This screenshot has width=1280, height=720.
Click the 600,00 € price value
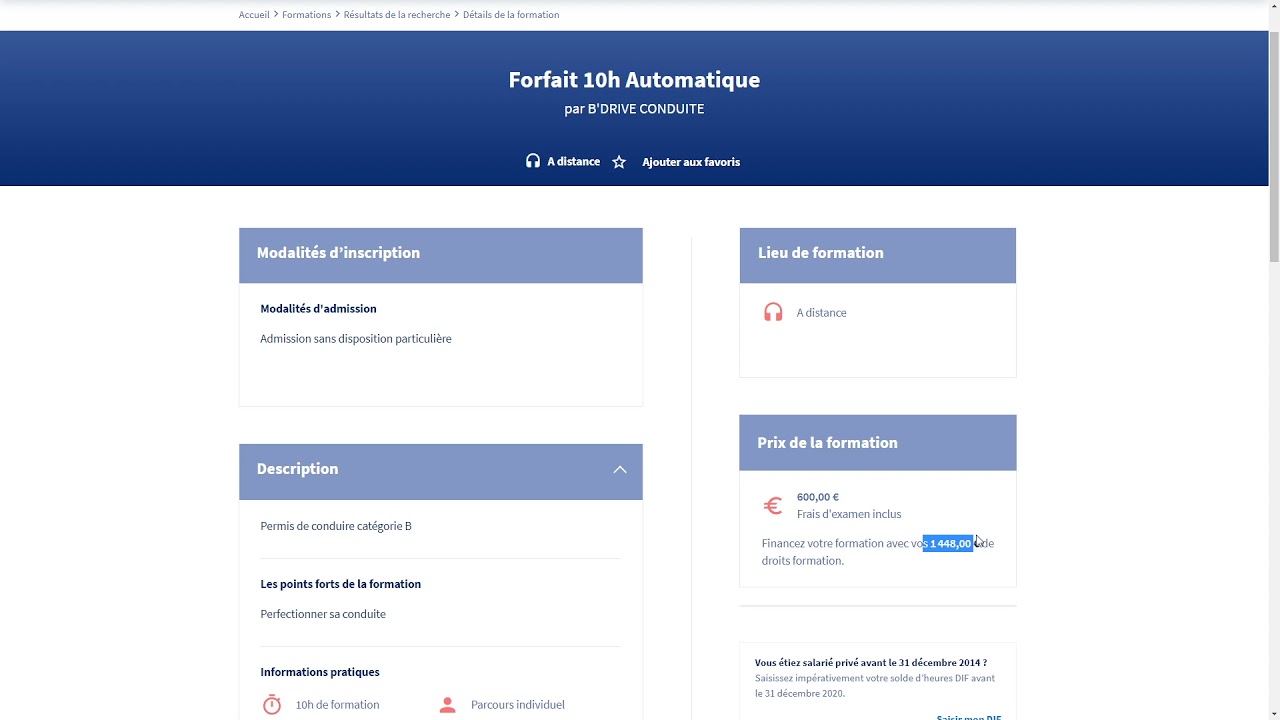[x=818, y=497]
